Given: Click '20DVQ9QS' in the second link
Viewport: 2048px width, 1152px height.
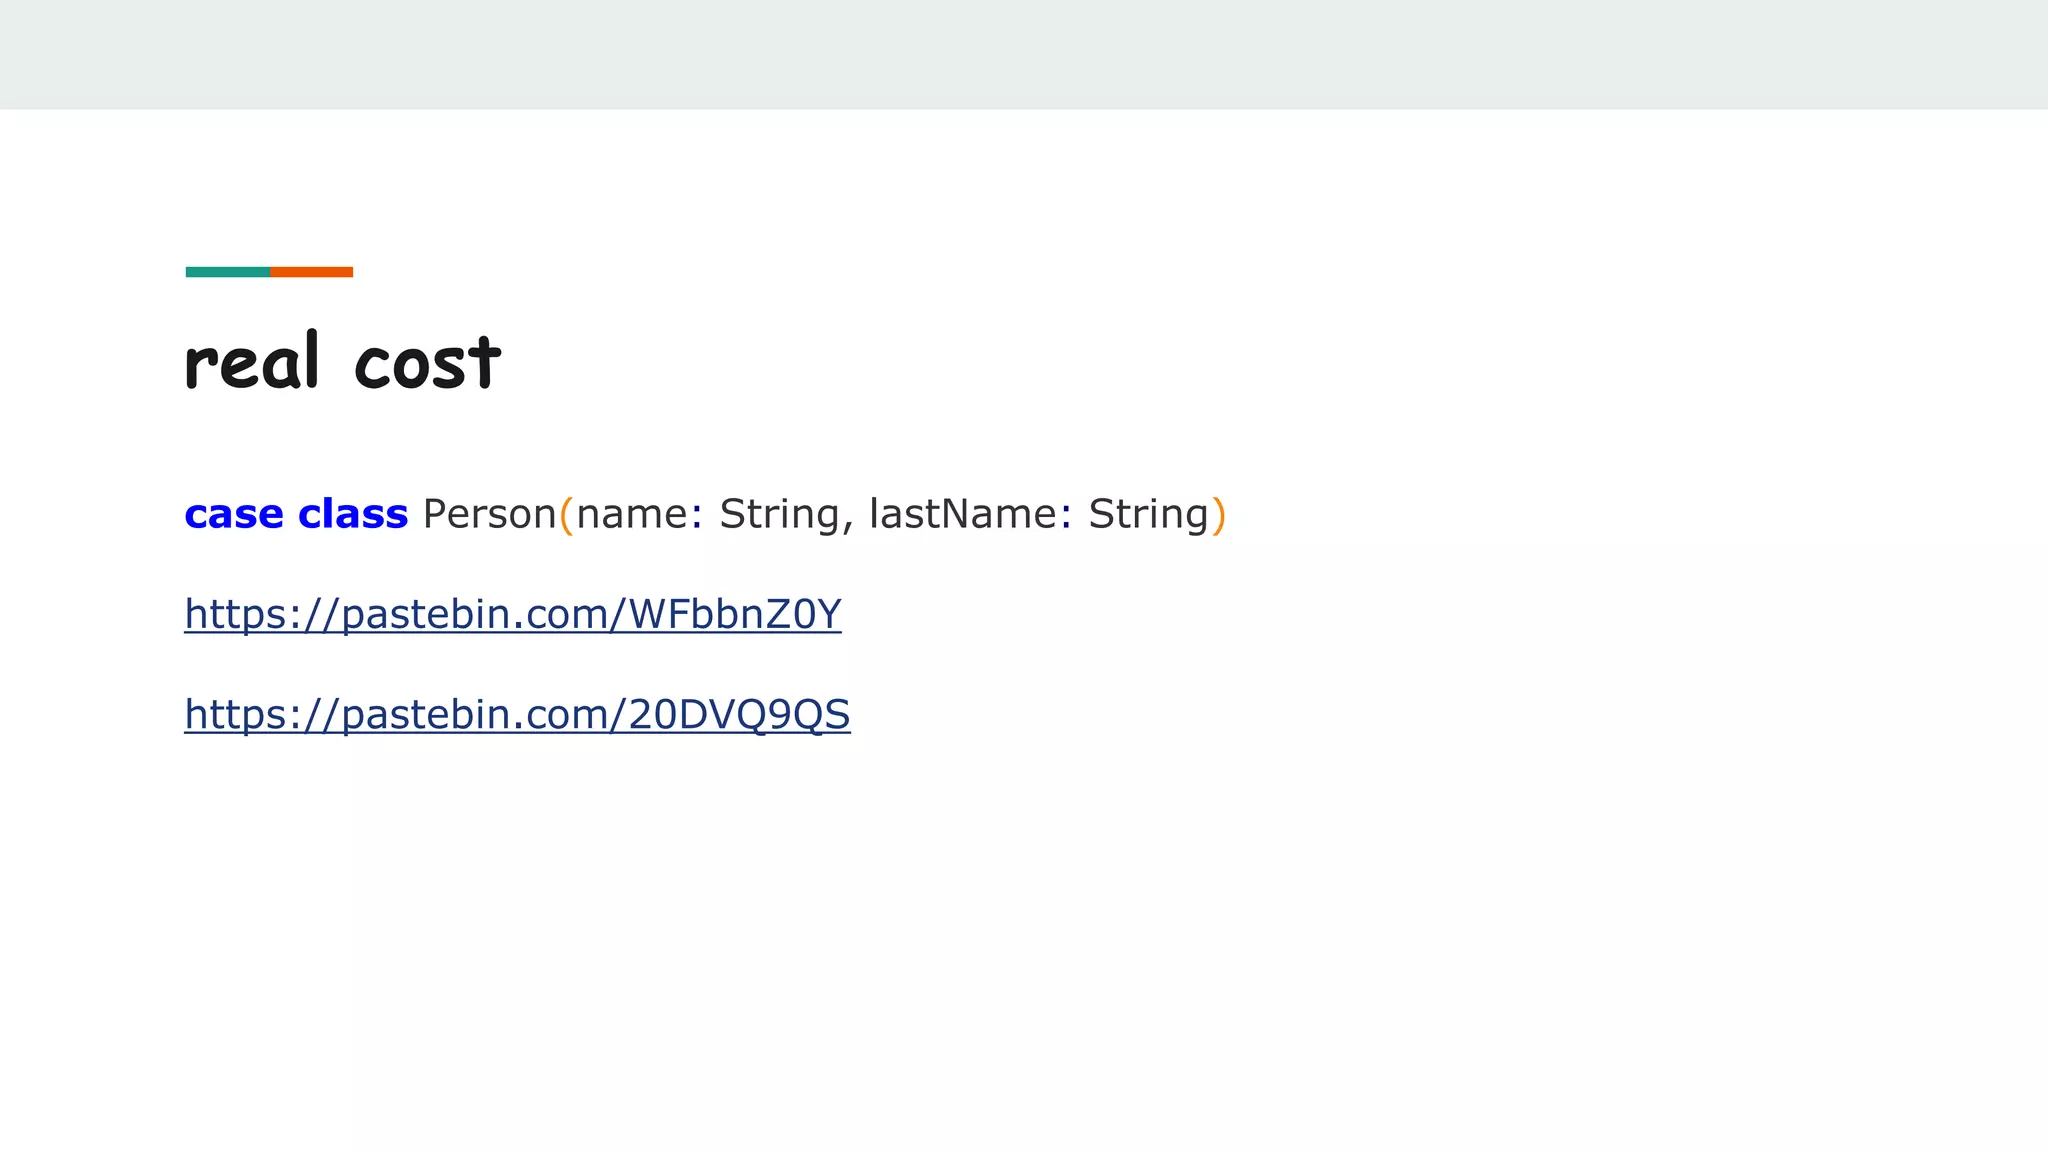Looking at the screenshot, I should point(739,715).
